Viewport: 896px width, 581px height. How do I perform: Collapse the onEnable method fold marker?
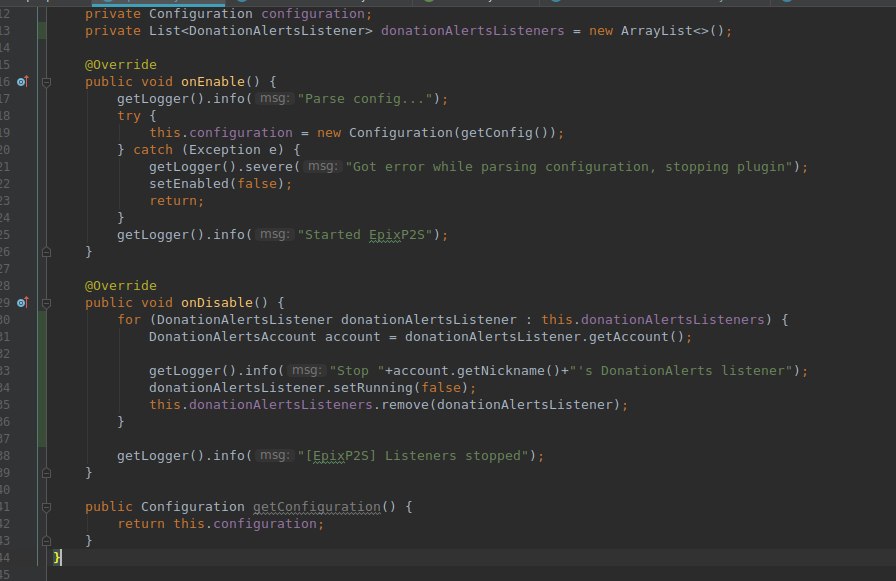click(x=46, y=82)
